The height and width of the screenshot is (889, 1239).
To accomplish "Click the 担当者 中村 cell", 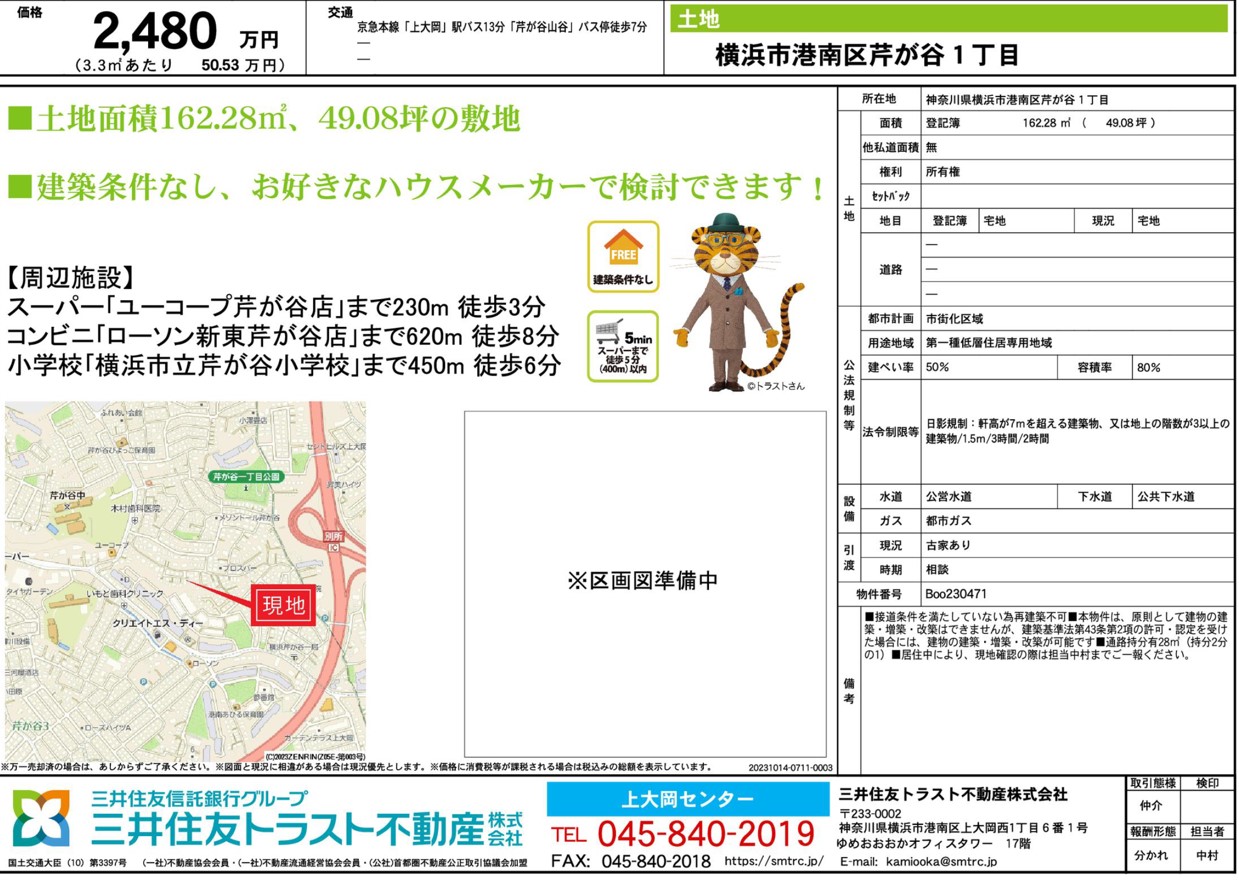I will point(1208,856).
